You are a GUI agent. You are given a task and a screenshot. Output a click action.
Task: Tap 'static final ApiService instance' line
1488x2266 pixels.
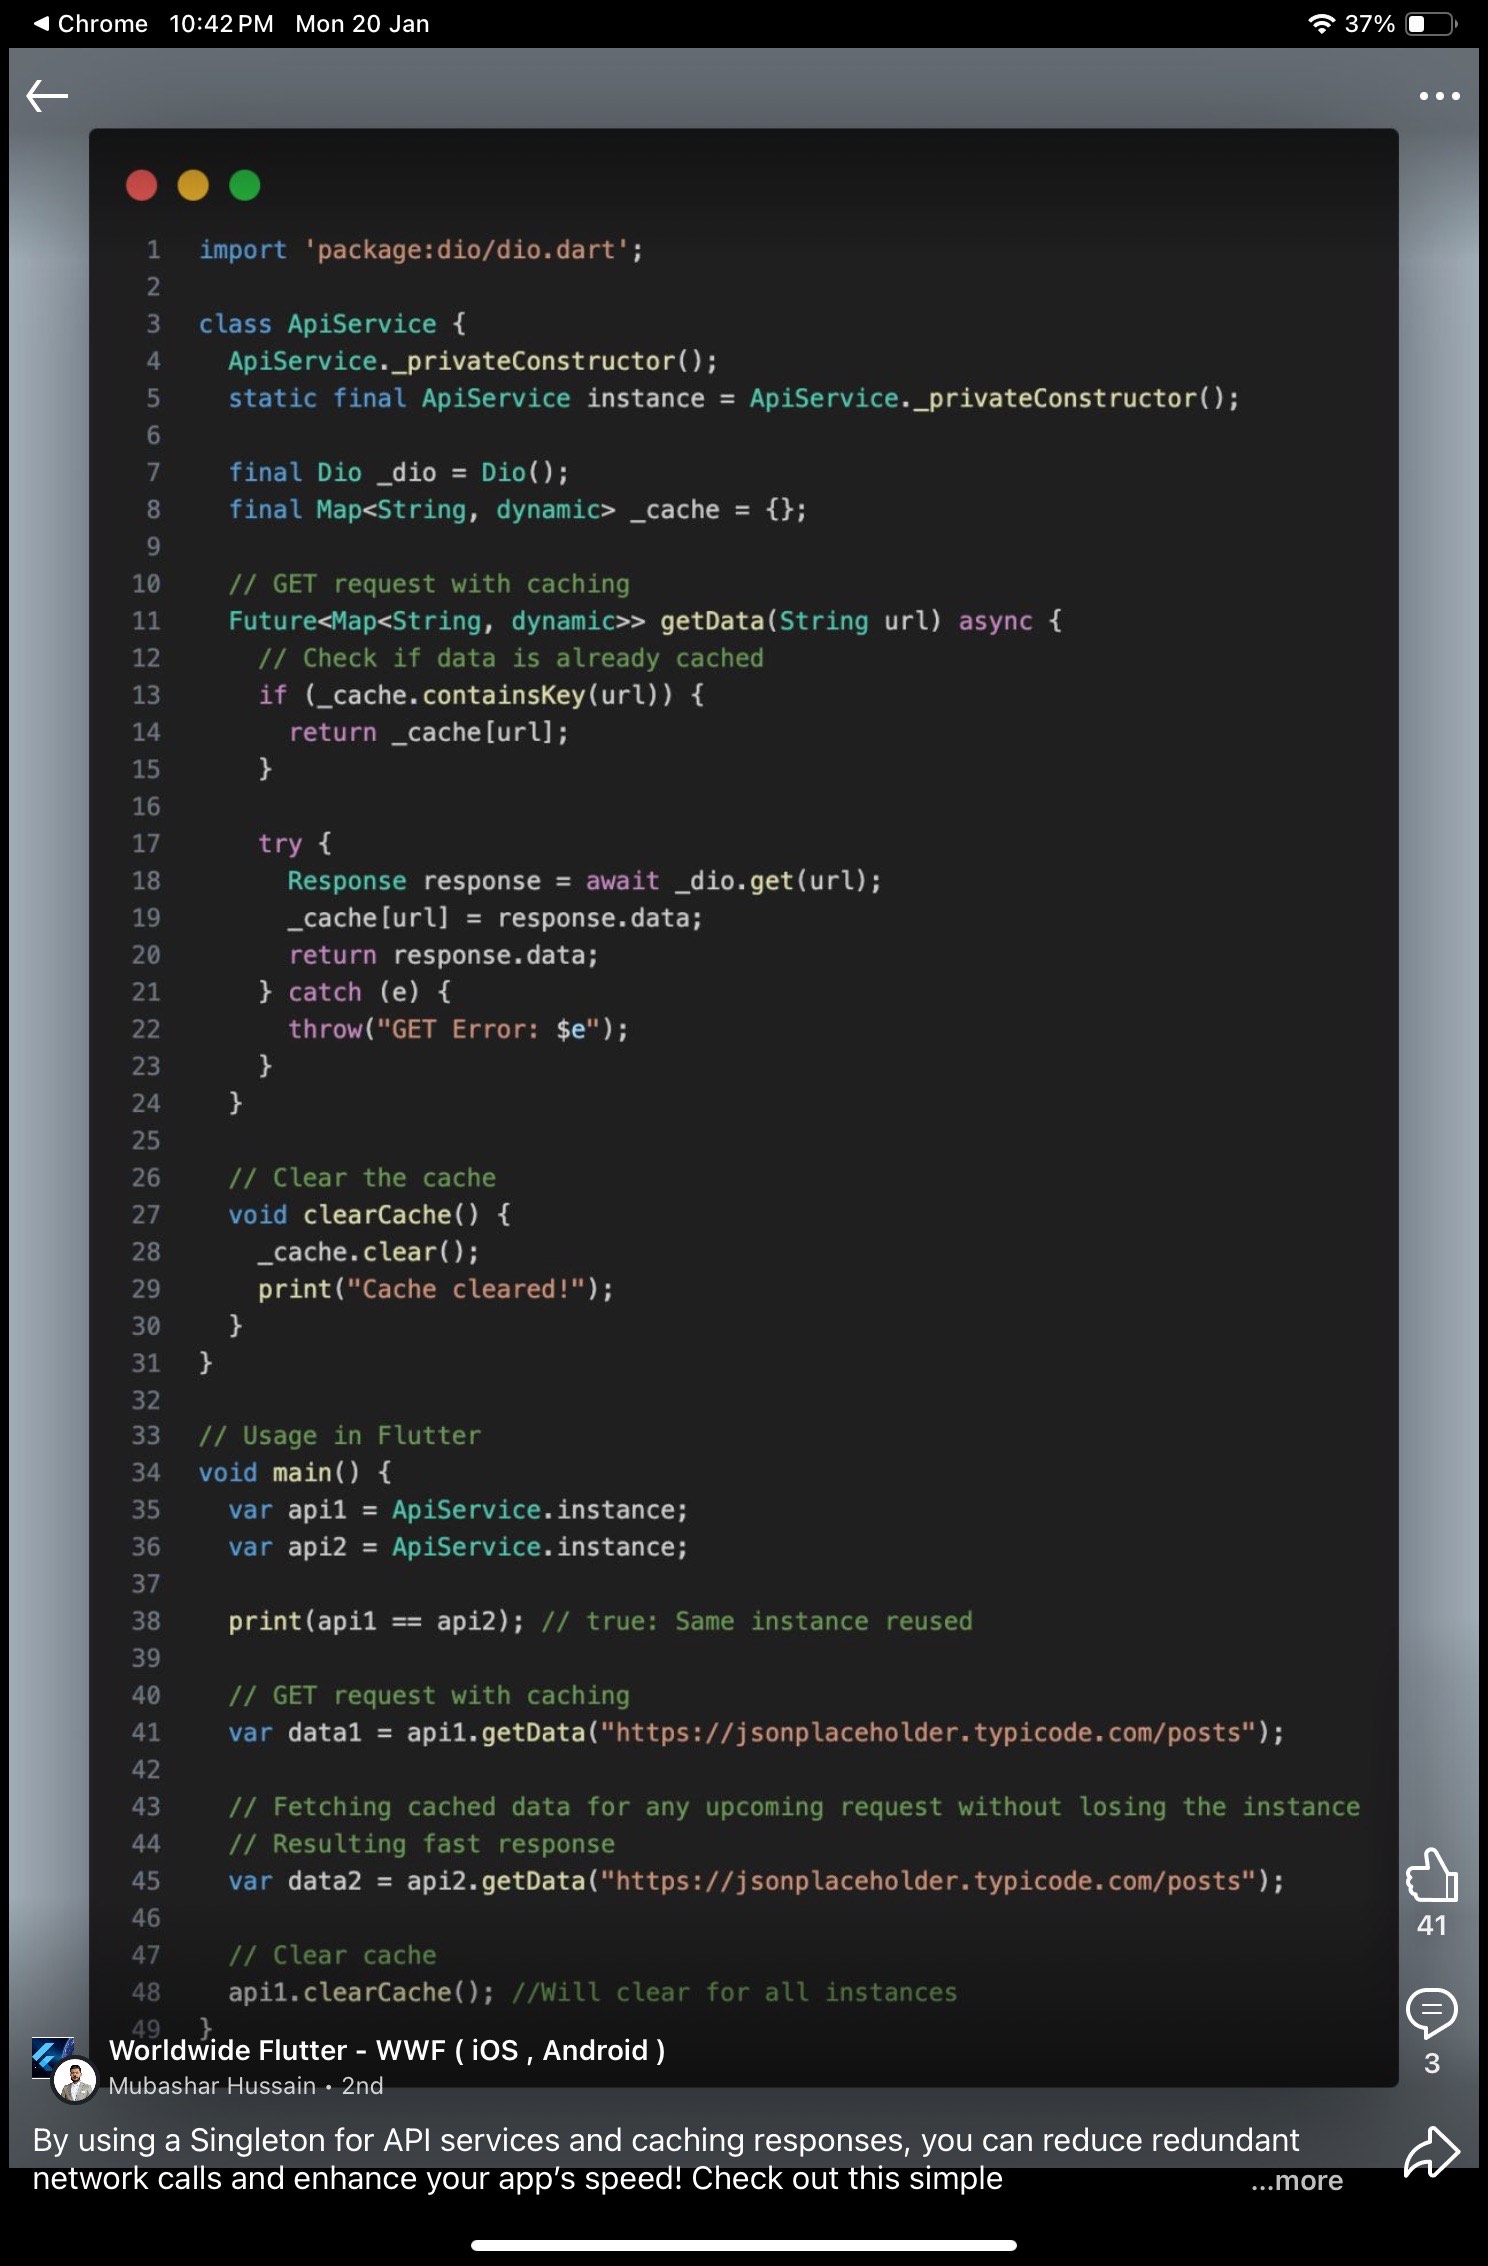click(734, 398)
